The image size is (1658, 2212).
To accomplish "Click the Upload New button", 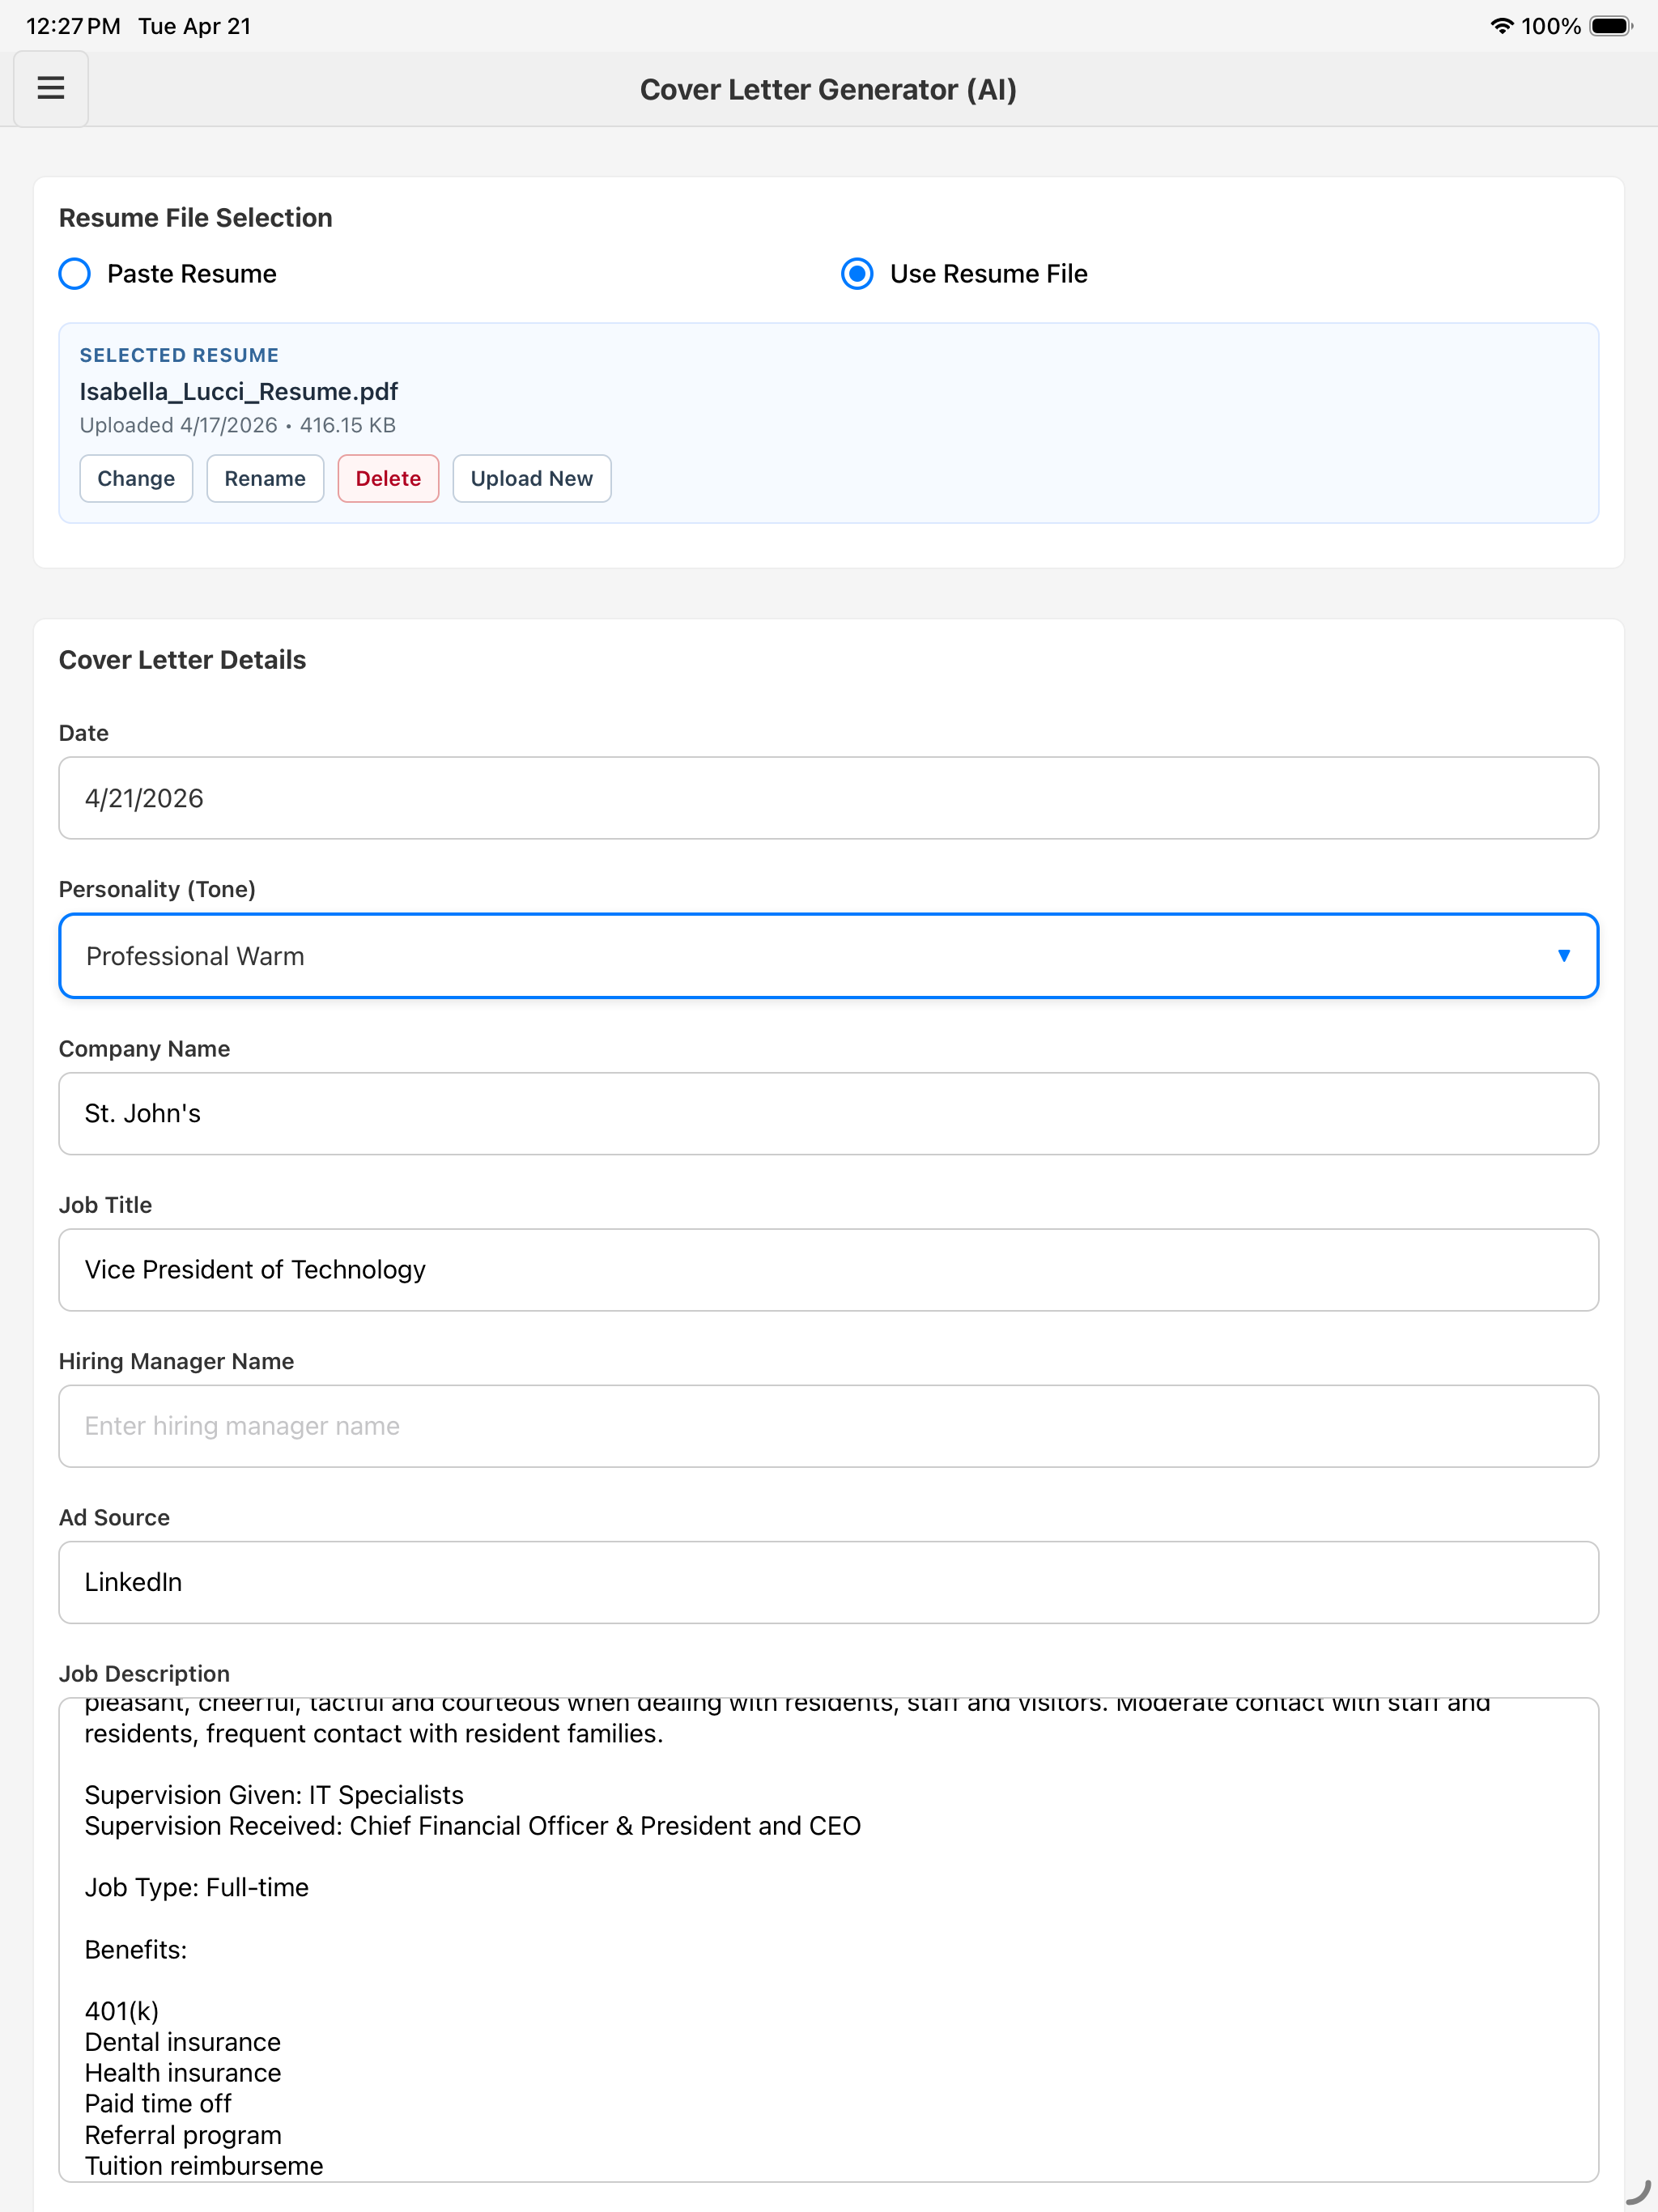I will (532, 478).
